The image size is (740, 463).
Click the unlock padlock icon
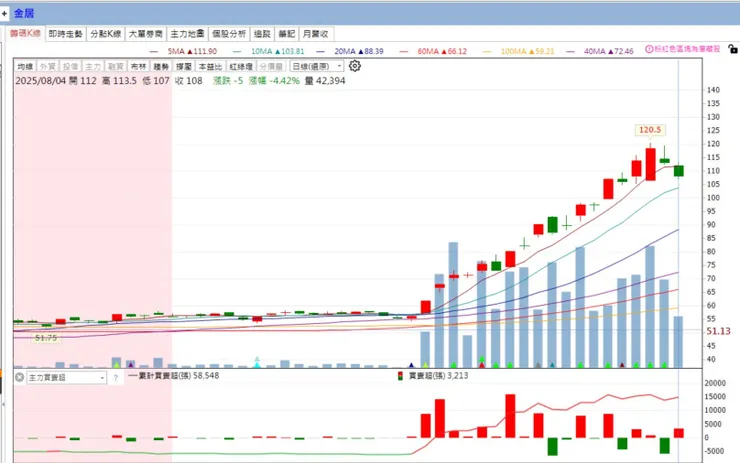coord(733,49)
